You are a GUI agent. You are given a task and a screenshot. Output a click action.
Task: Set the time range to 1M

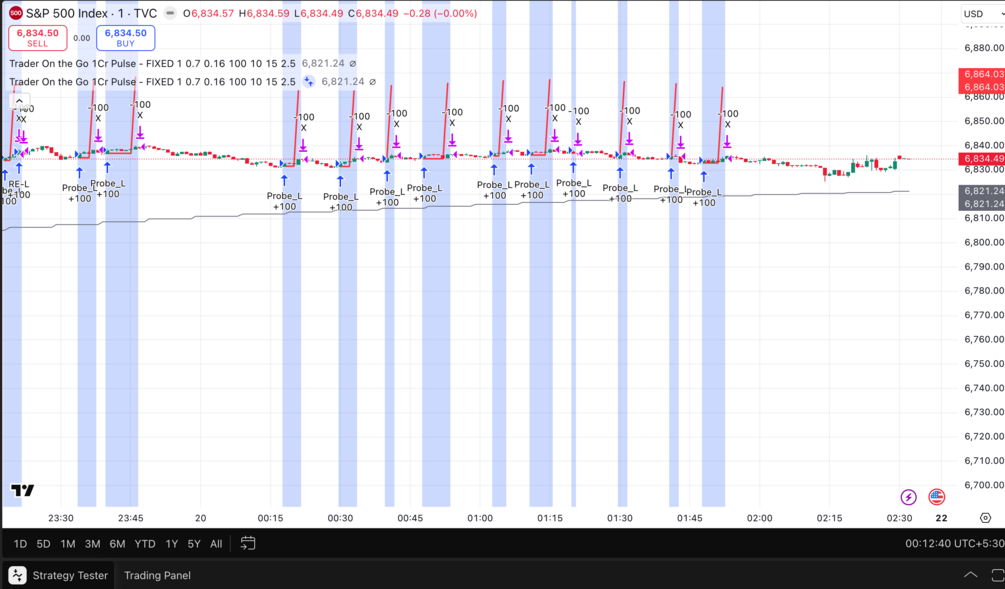point(67,544)
